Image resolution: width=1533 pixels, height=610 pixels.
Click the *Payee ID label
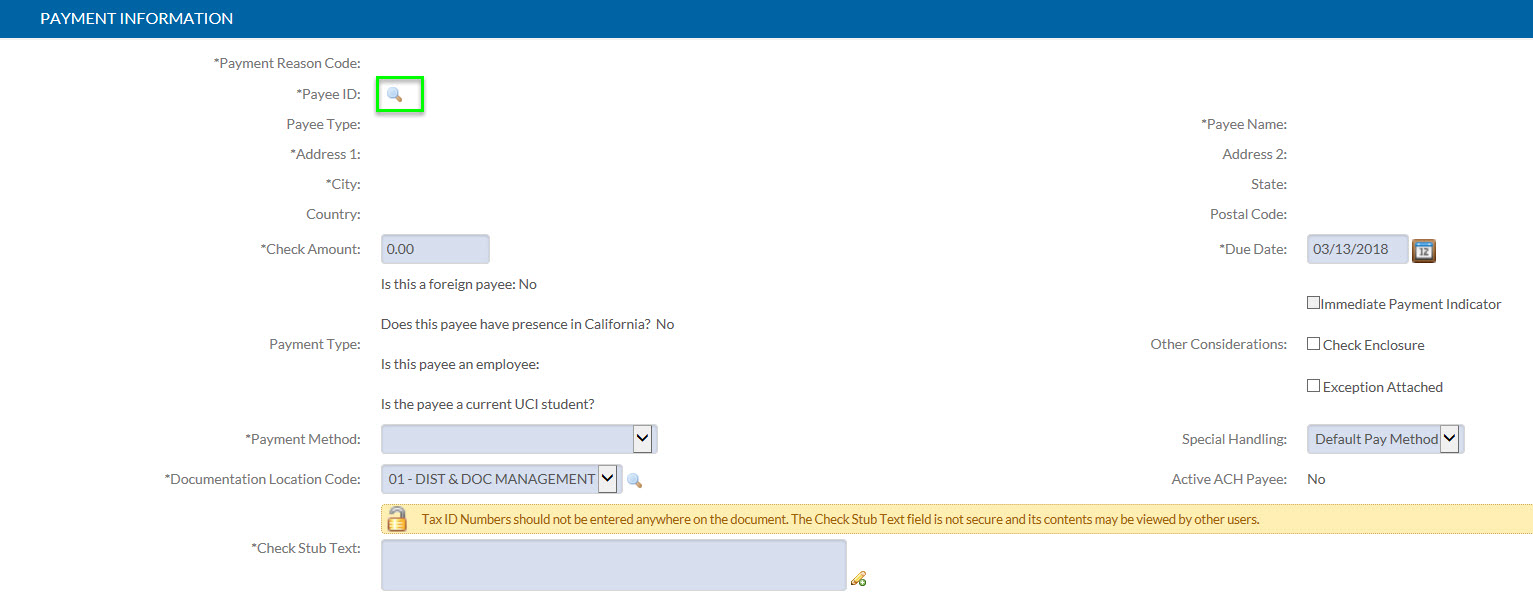(x=329, y=94)
